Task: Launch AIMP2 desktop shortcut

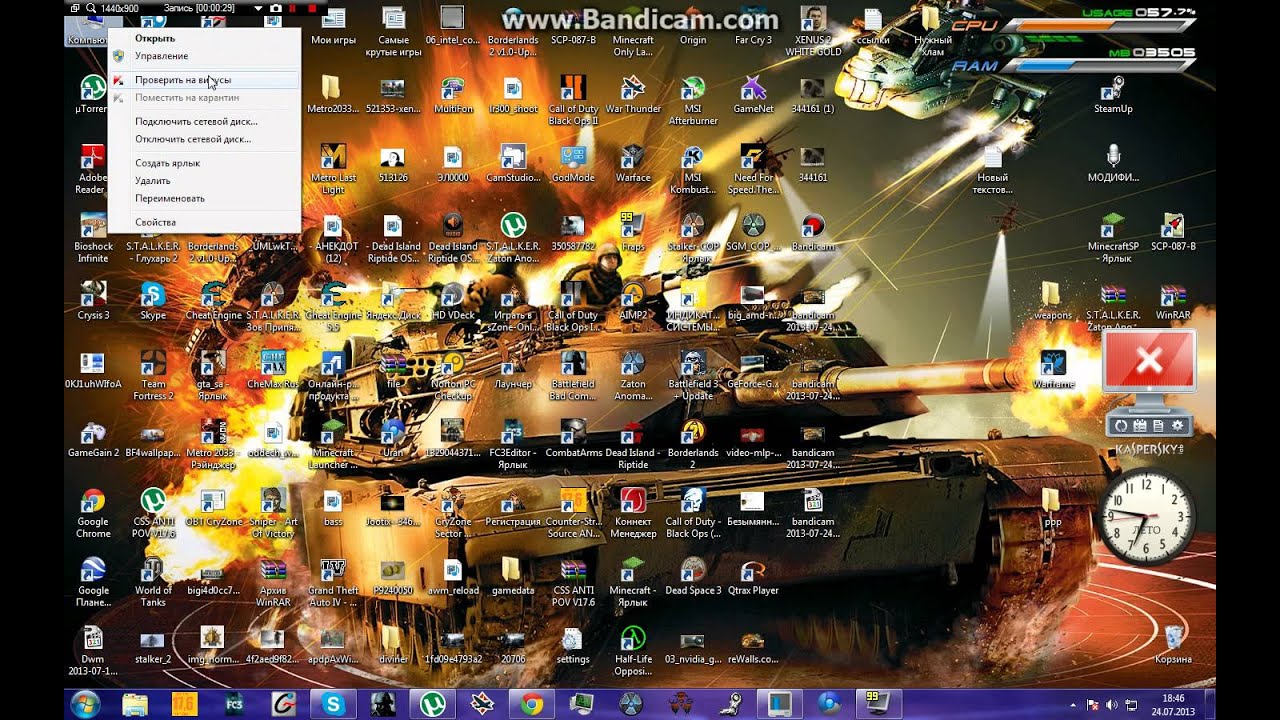Action: [x=633, y=300]
